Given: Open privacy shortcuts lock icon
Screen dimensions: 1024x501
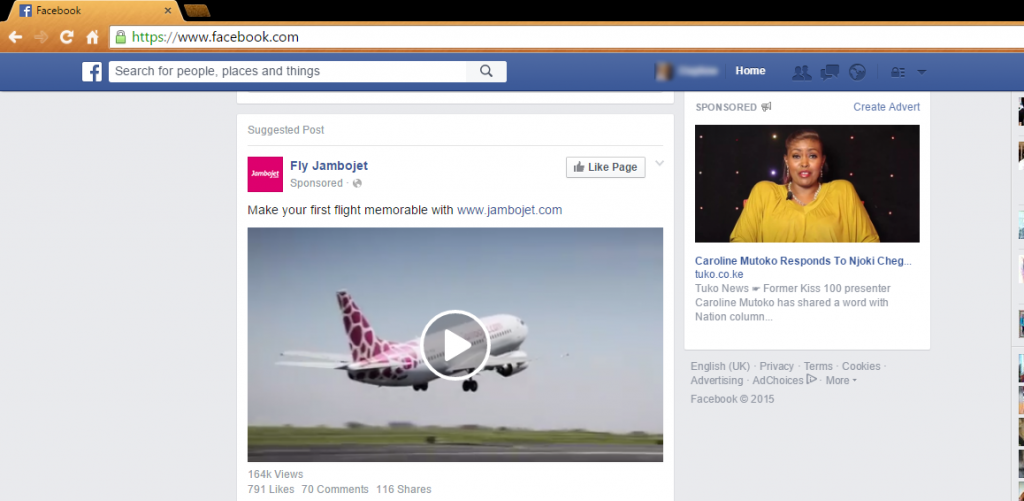Looking at the screenshot, I should pyautogui.click(x=898, y=72).
